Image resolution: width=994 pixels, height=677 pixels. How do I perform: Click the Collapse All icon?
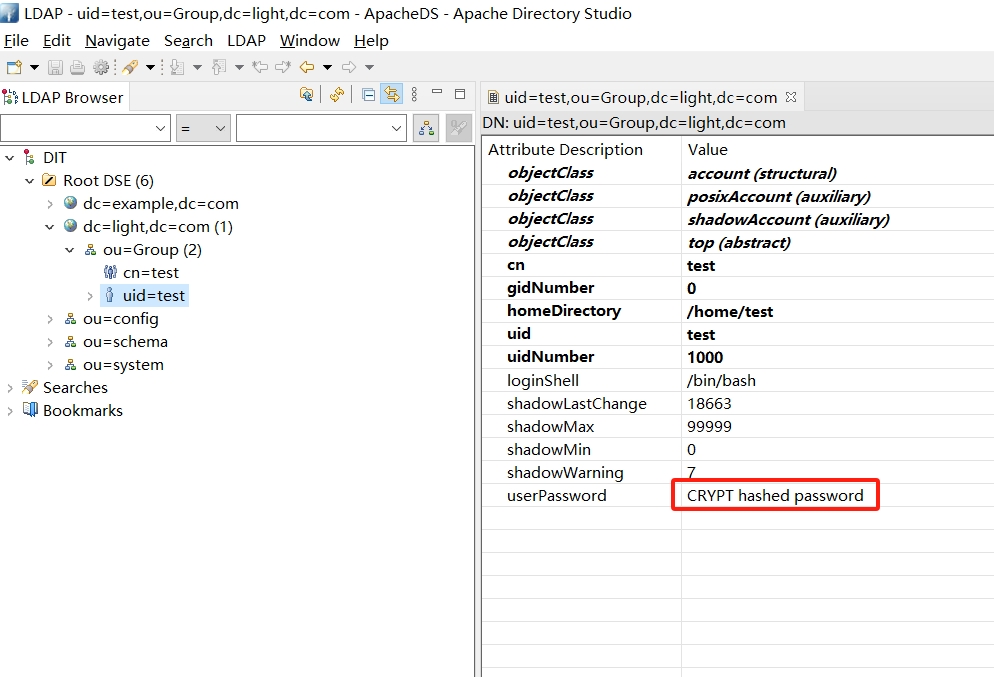tap(369, 94)
